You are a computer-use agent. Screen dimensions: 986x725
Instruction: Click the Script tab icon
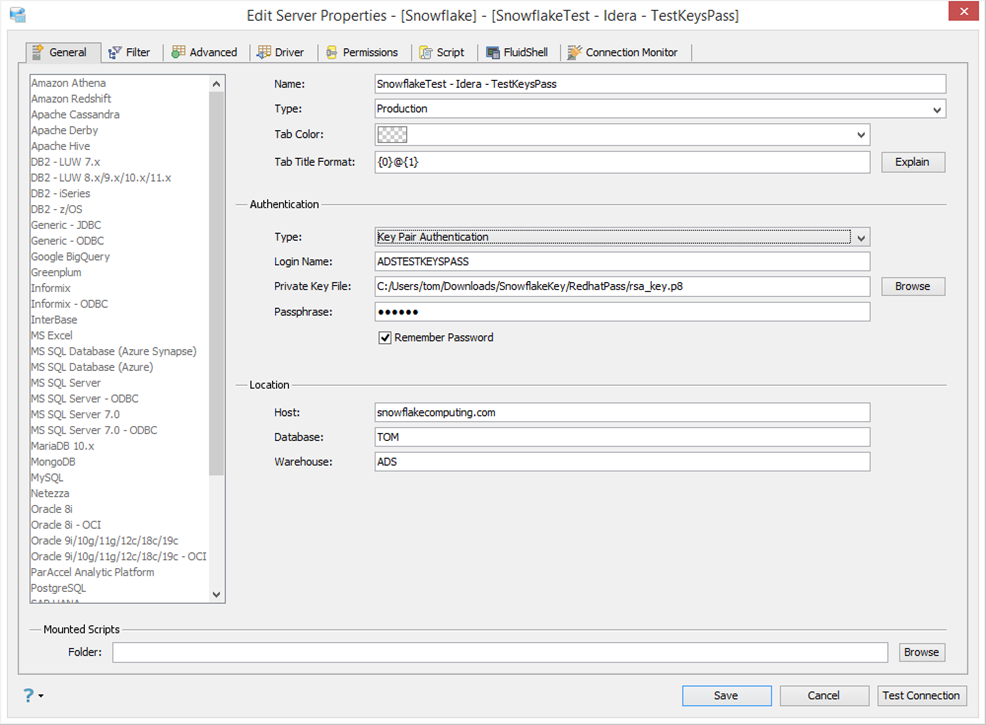click(426, 52)
